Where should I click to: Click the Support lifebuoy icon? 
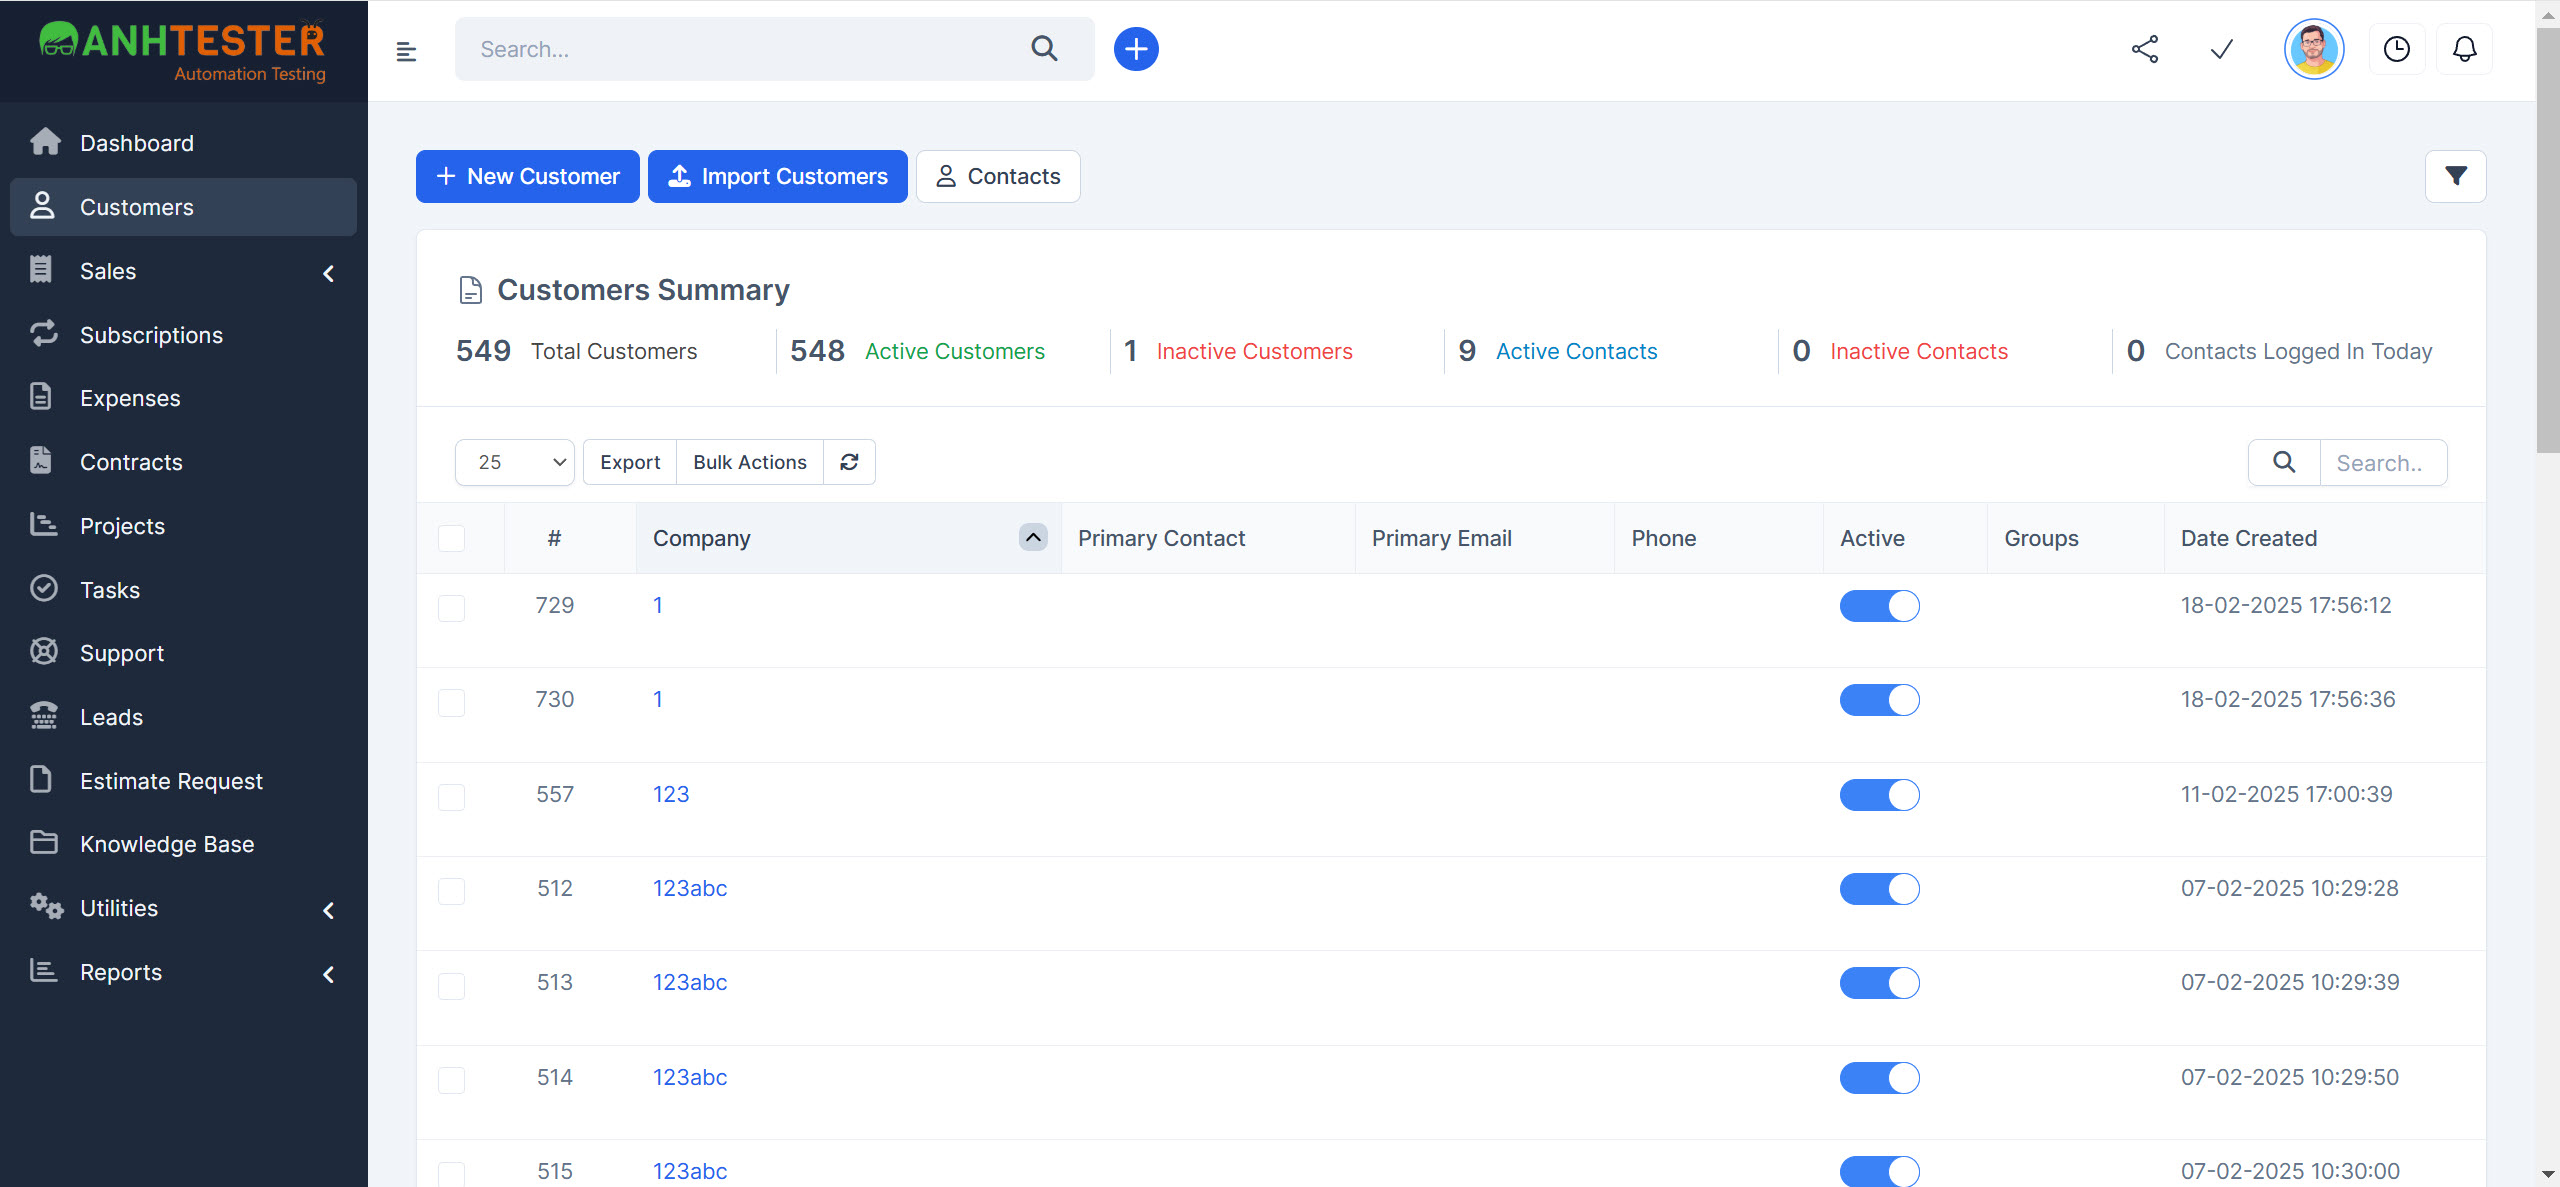click(x=44, y=651)
